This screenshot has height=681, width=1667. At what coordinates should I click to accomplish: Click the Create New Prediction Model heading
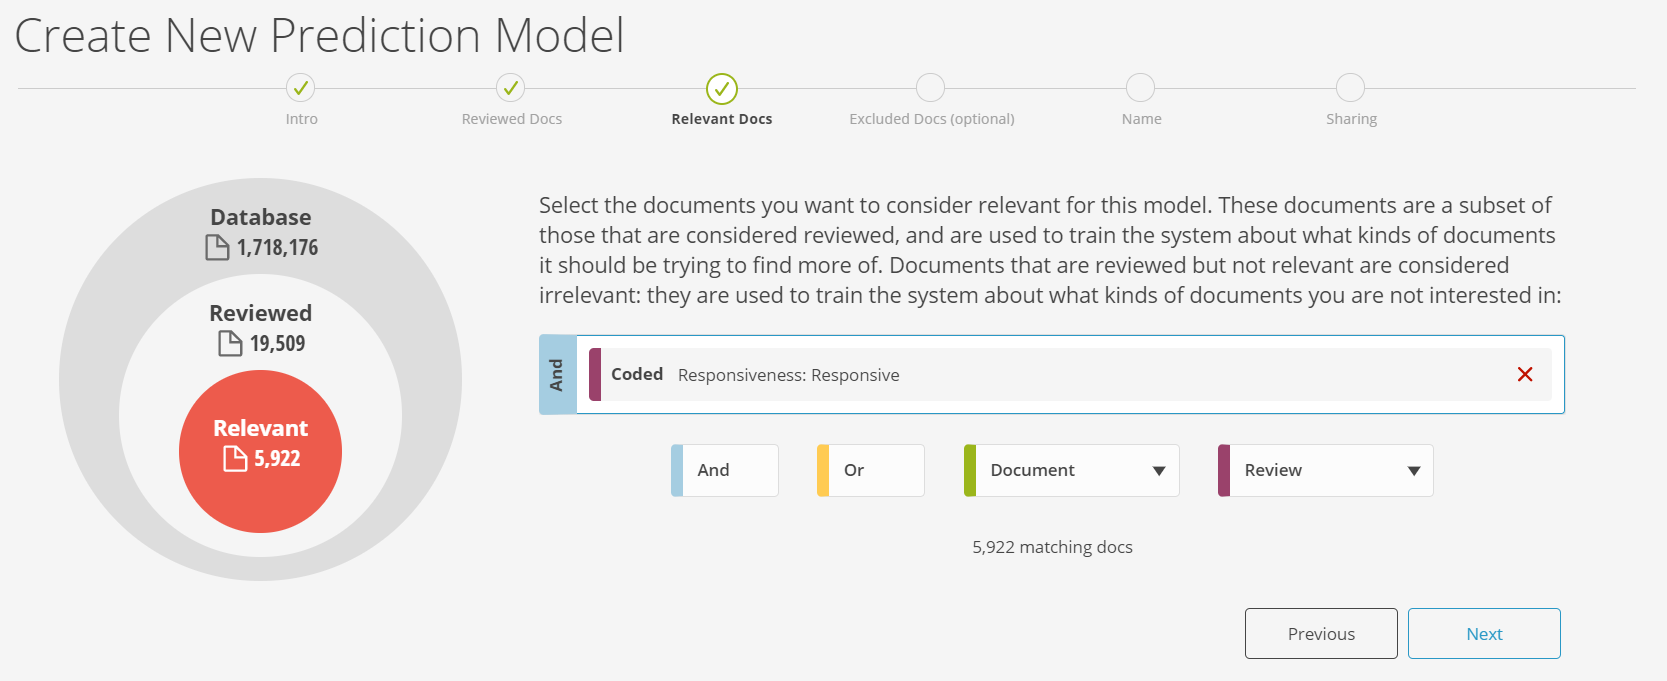click(x=319, y=36)
